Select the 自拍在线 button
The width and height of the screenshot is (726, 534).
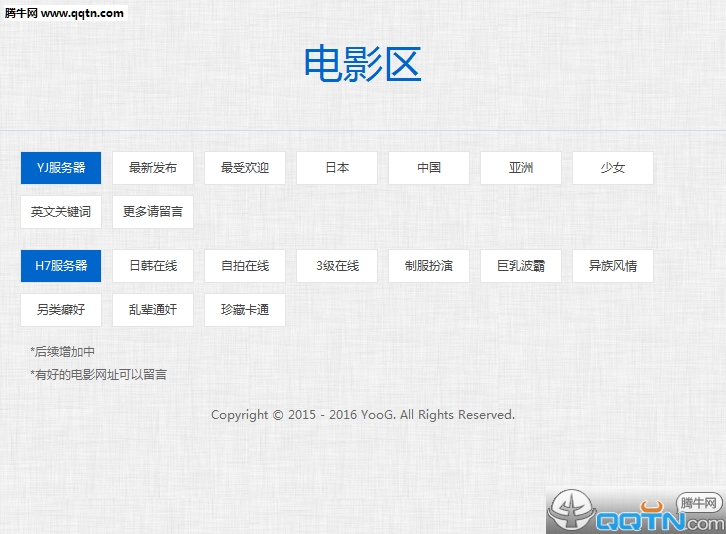[245, 266]
